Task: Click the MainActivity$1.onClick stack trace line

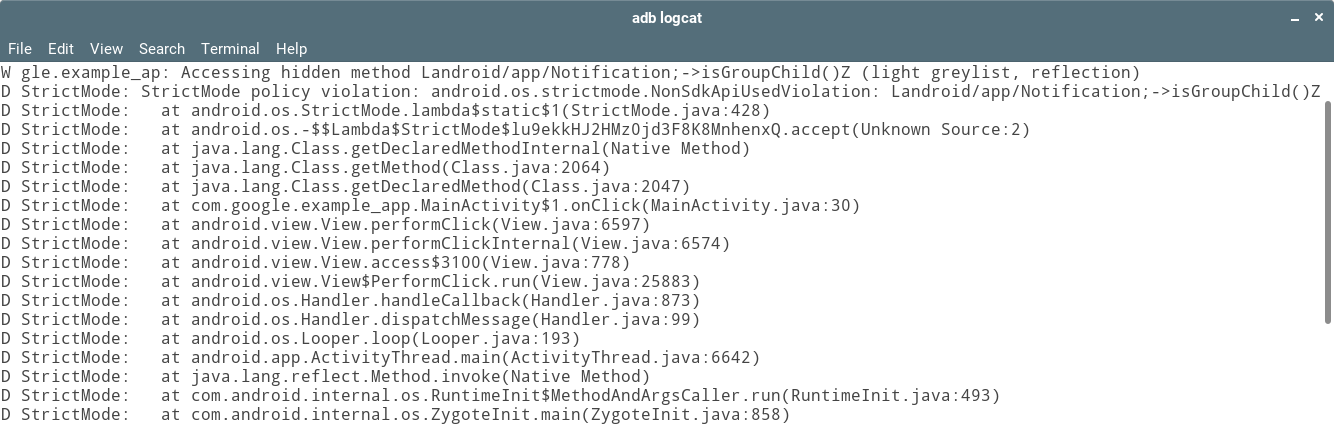Action: point(431,206)
